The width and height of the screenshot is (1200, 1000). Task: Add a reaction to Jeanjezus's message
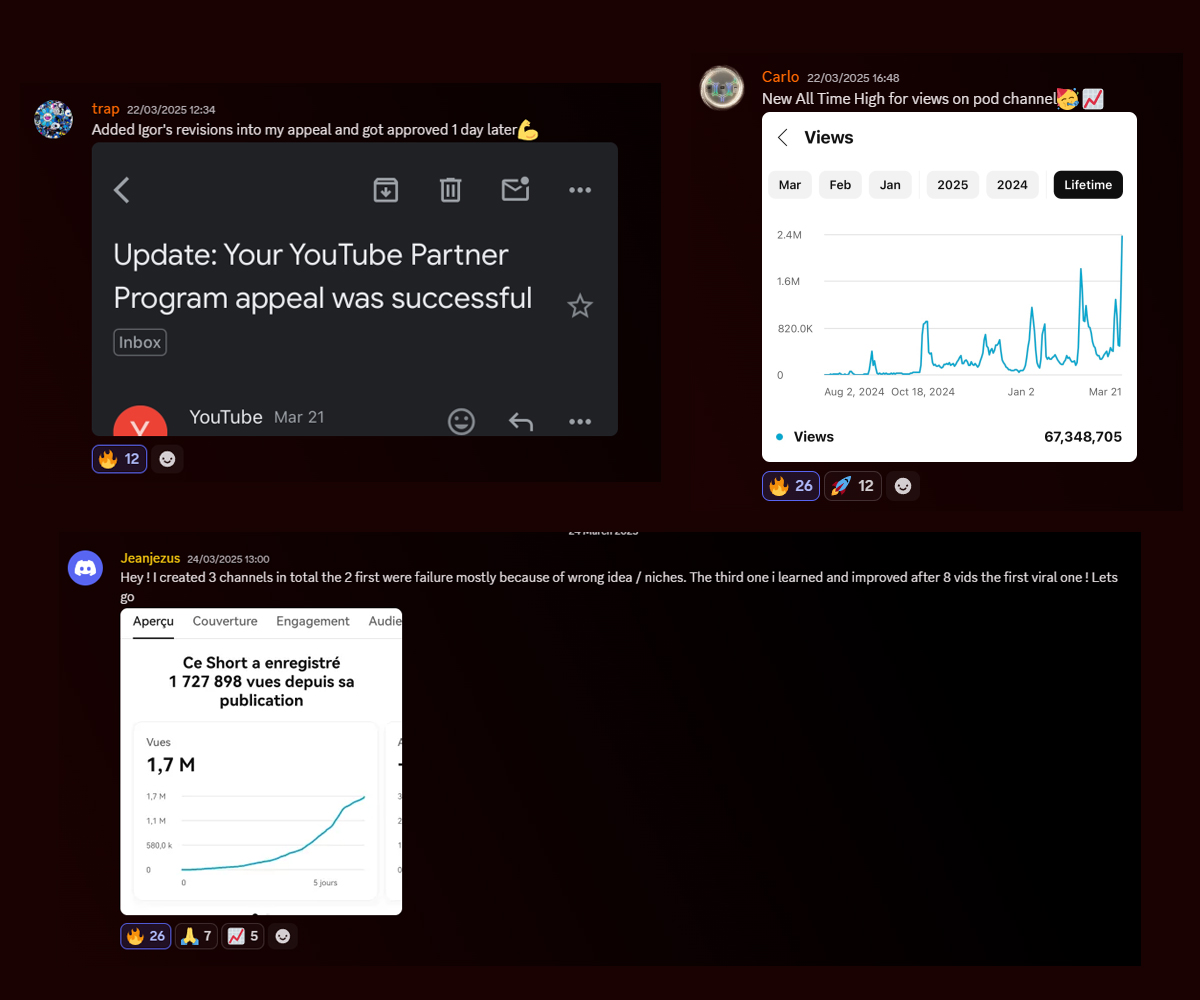283,936
